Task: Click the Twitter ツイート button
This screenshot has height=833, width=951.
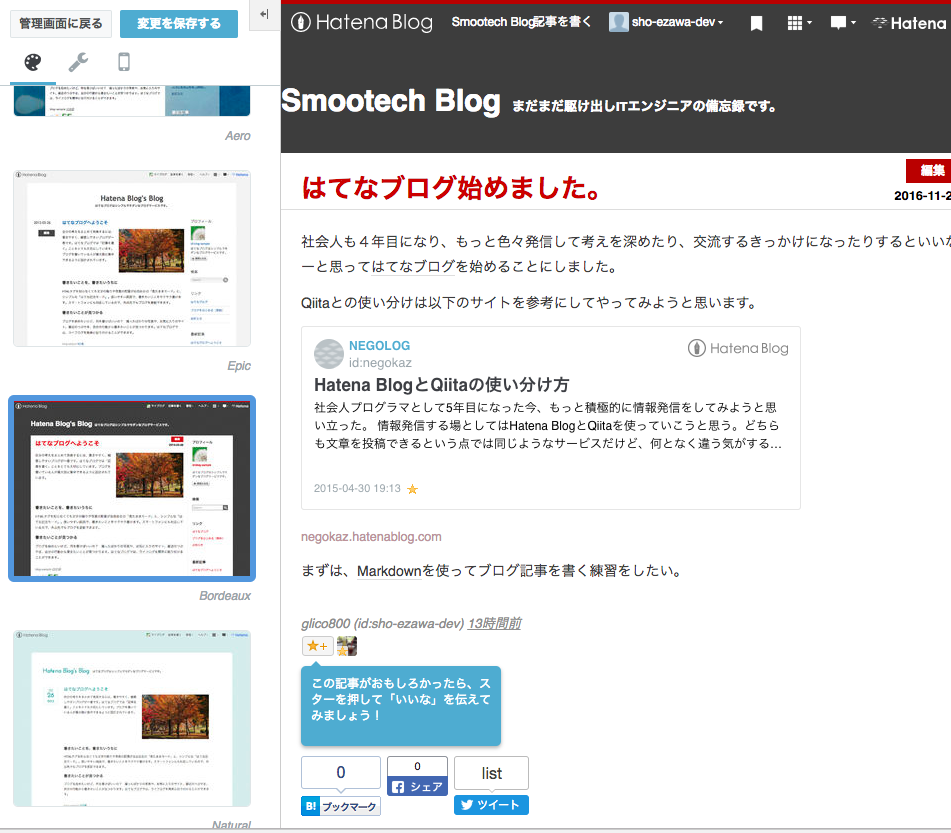Action: [491, 805]
